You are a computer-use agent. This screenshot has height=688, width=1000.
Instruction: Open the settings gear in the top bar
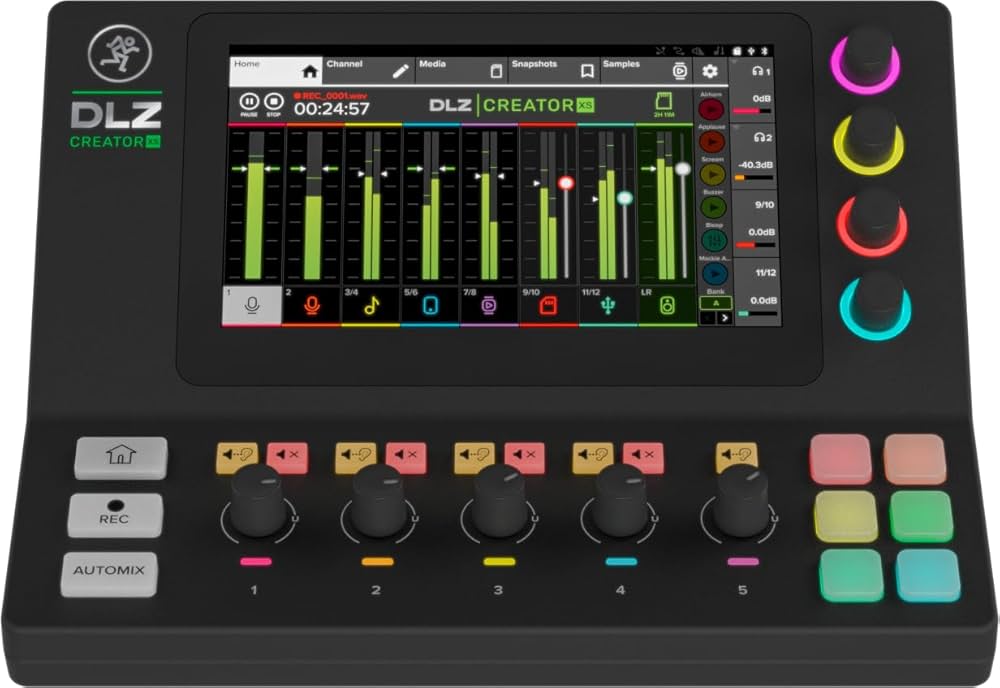[x=710, y=70]
